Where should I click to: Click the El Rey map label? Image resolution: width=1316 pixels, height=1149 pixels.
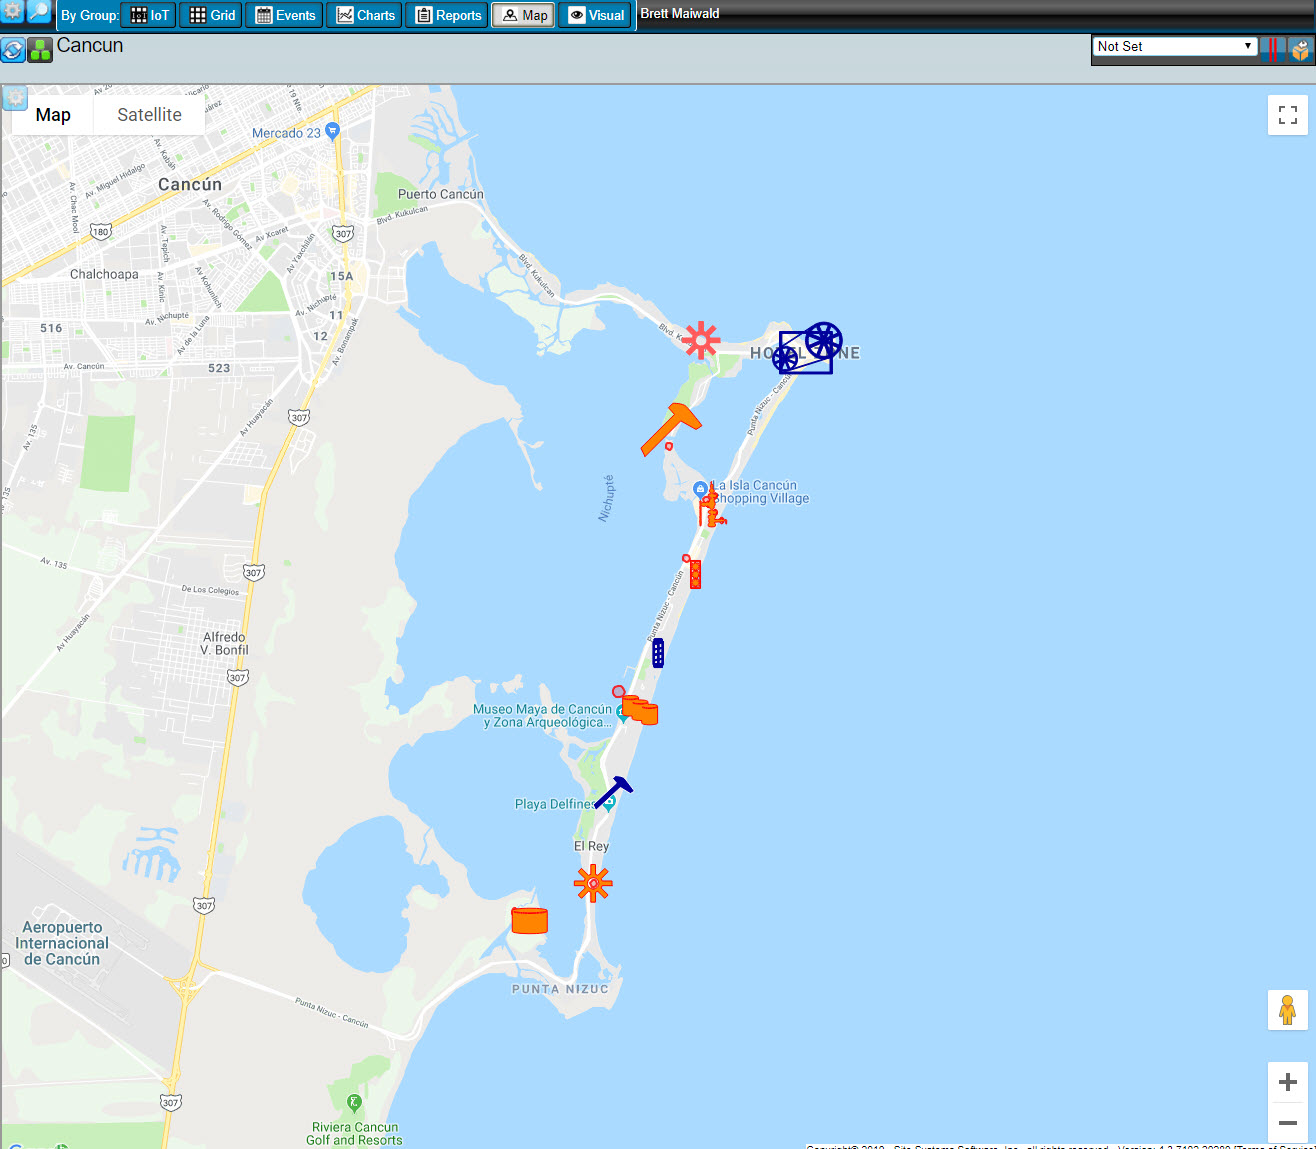(x=591, y=846)
